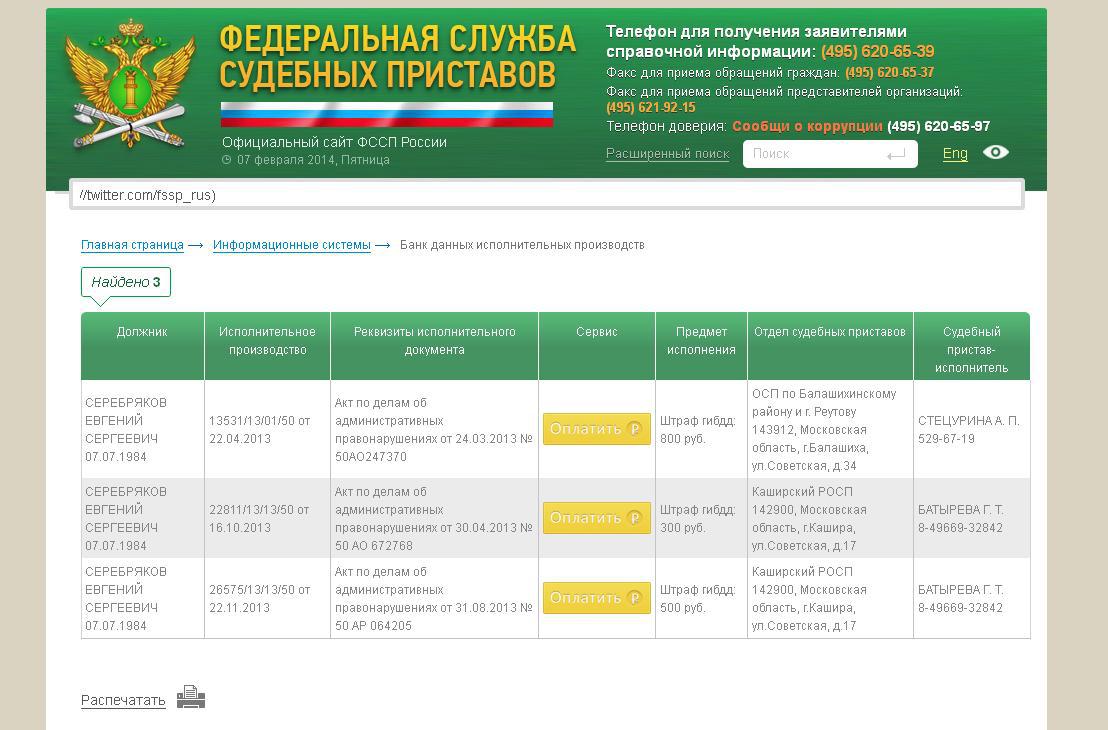Open Информационные системы breadcrumb link
This screenshot has width=1108, height=730.
pyautogui.click(x=292, y=245)
